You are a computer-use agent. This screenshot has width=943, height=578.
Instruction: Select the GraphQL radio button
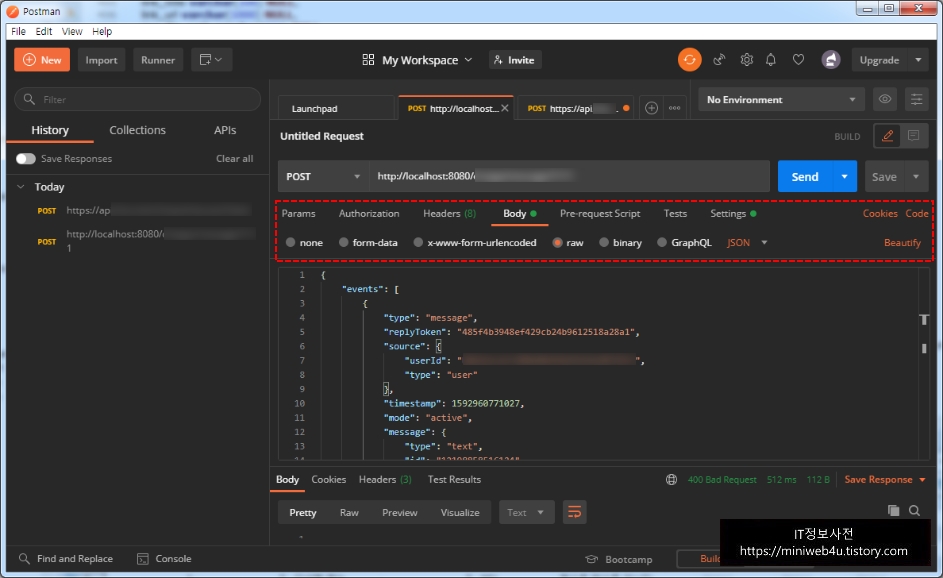pos(662,242)
